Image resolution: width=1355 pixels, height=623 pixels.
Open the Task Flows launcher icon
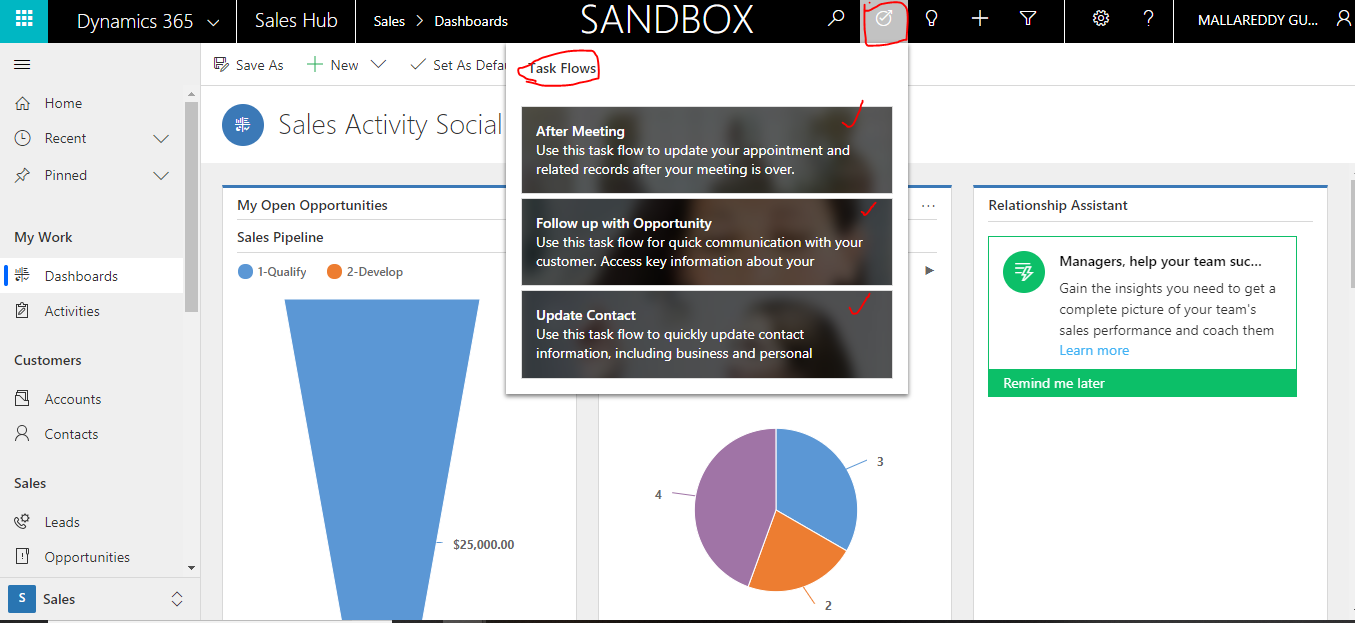click(x=884, y=19)
